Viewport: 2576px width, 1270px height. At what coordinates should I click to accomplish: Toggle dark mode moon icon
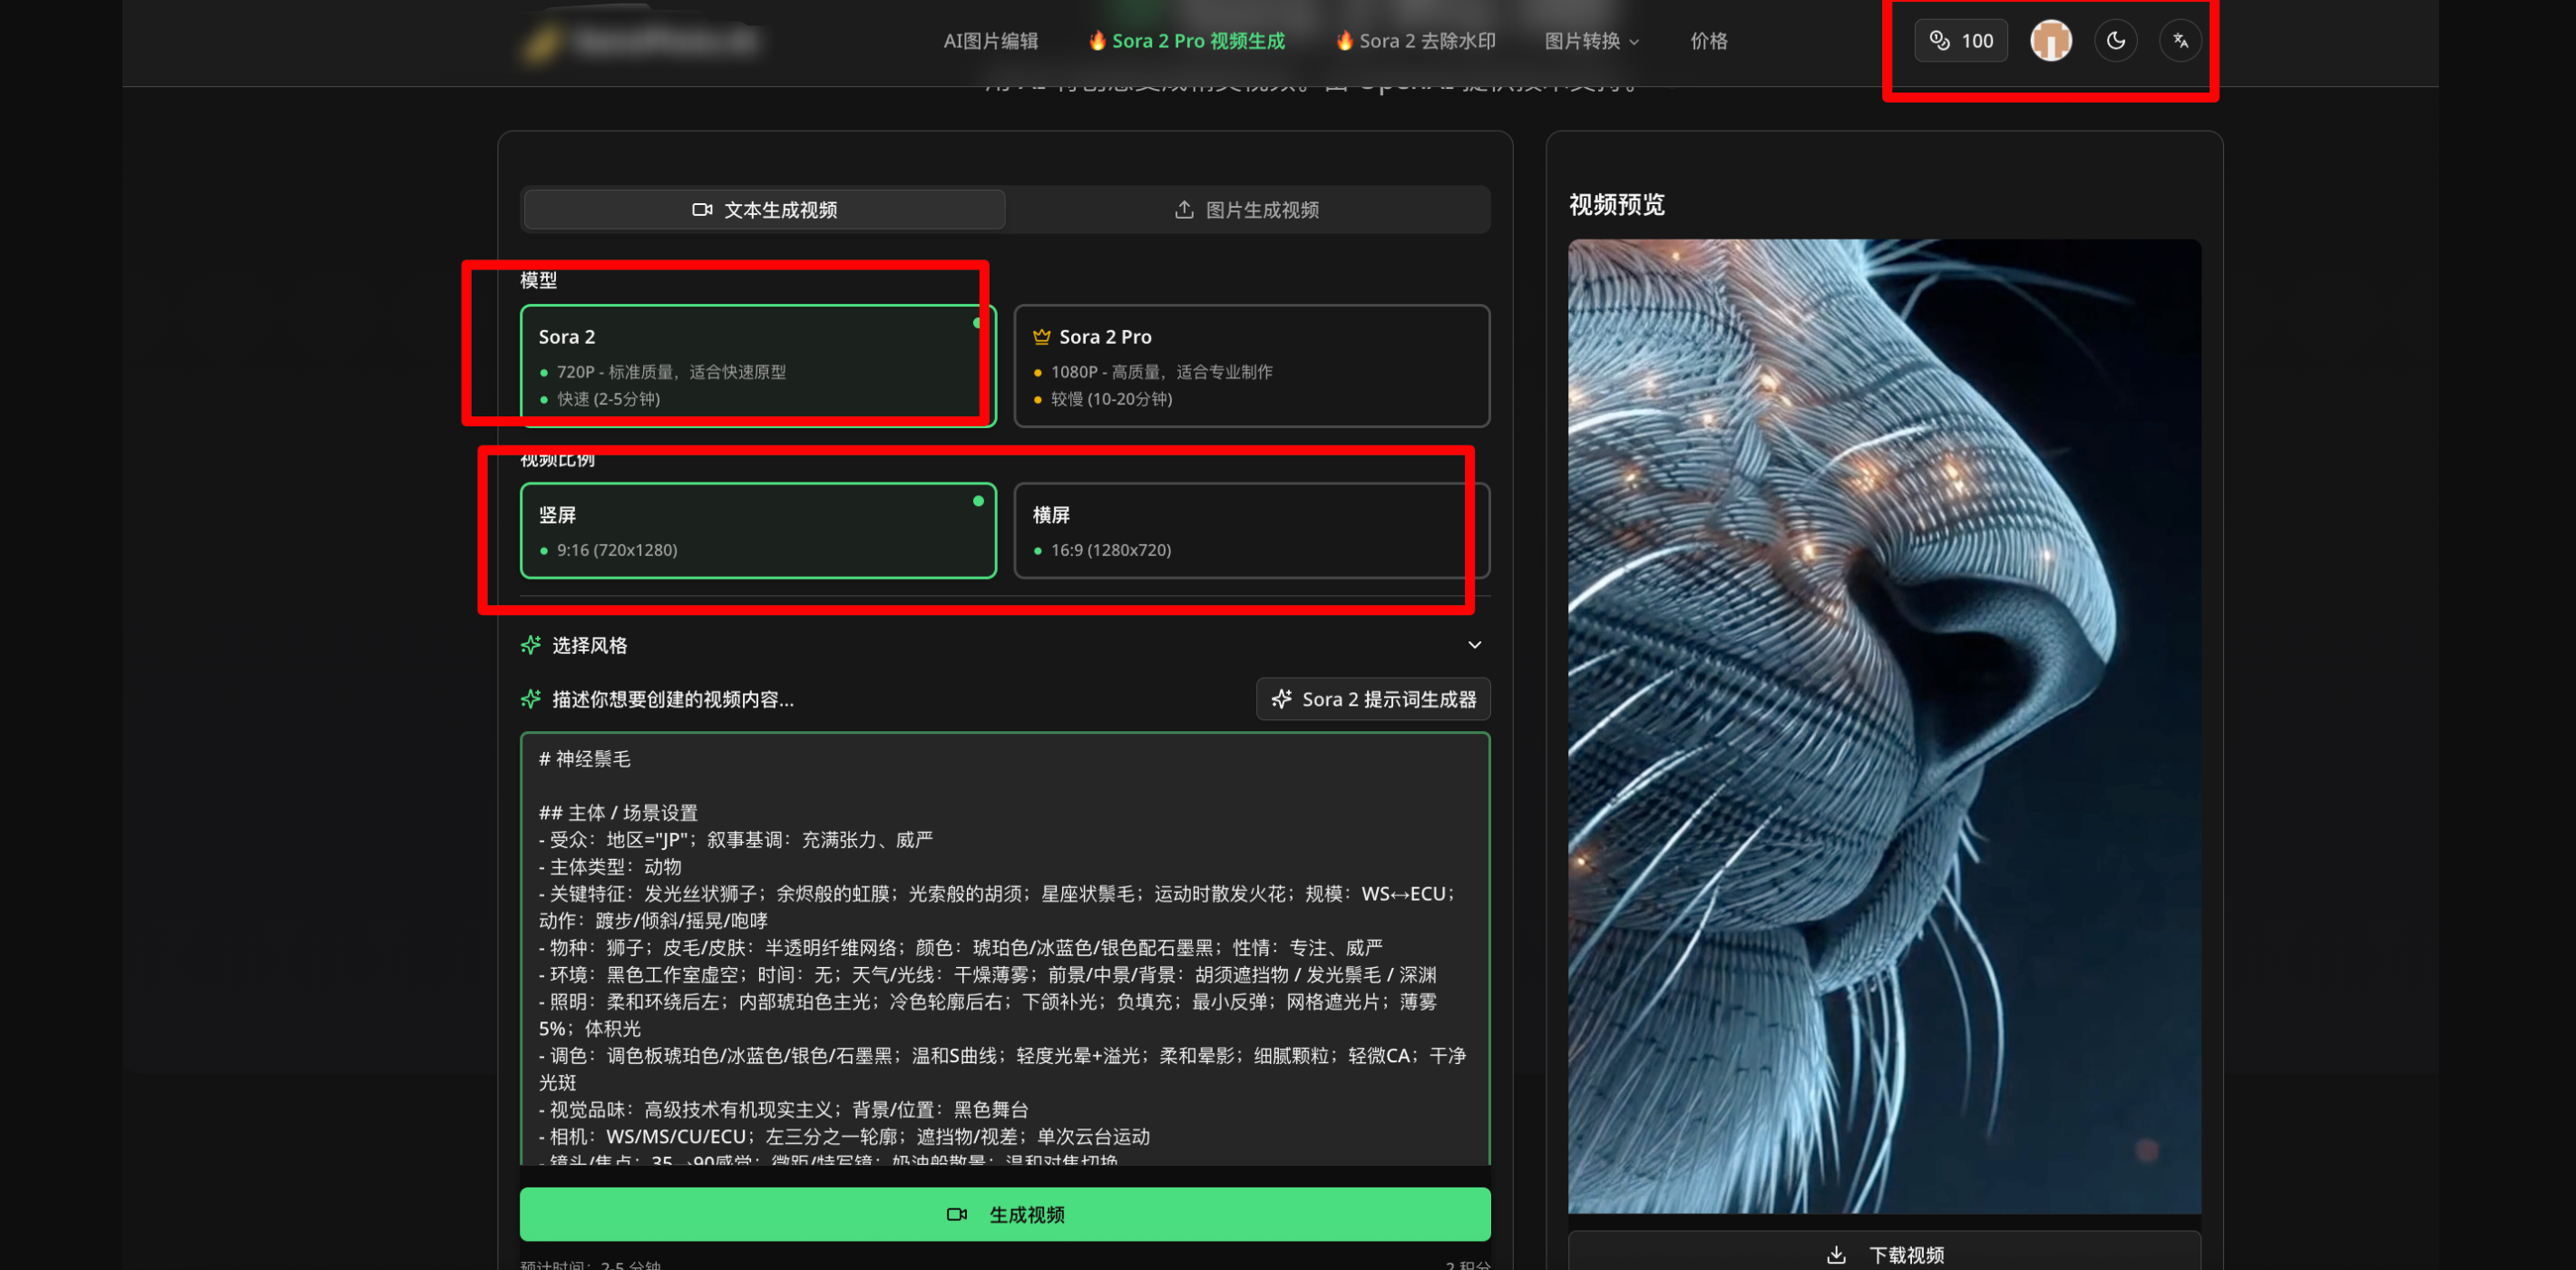pyautogui.click(x=2115, y=41)
